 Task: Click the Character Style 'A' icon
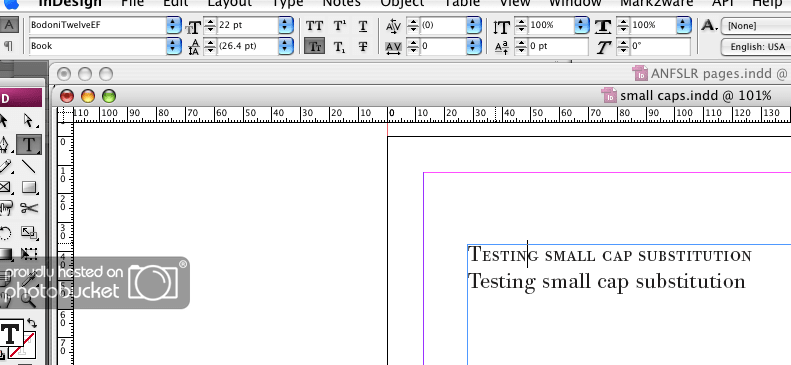709,25
